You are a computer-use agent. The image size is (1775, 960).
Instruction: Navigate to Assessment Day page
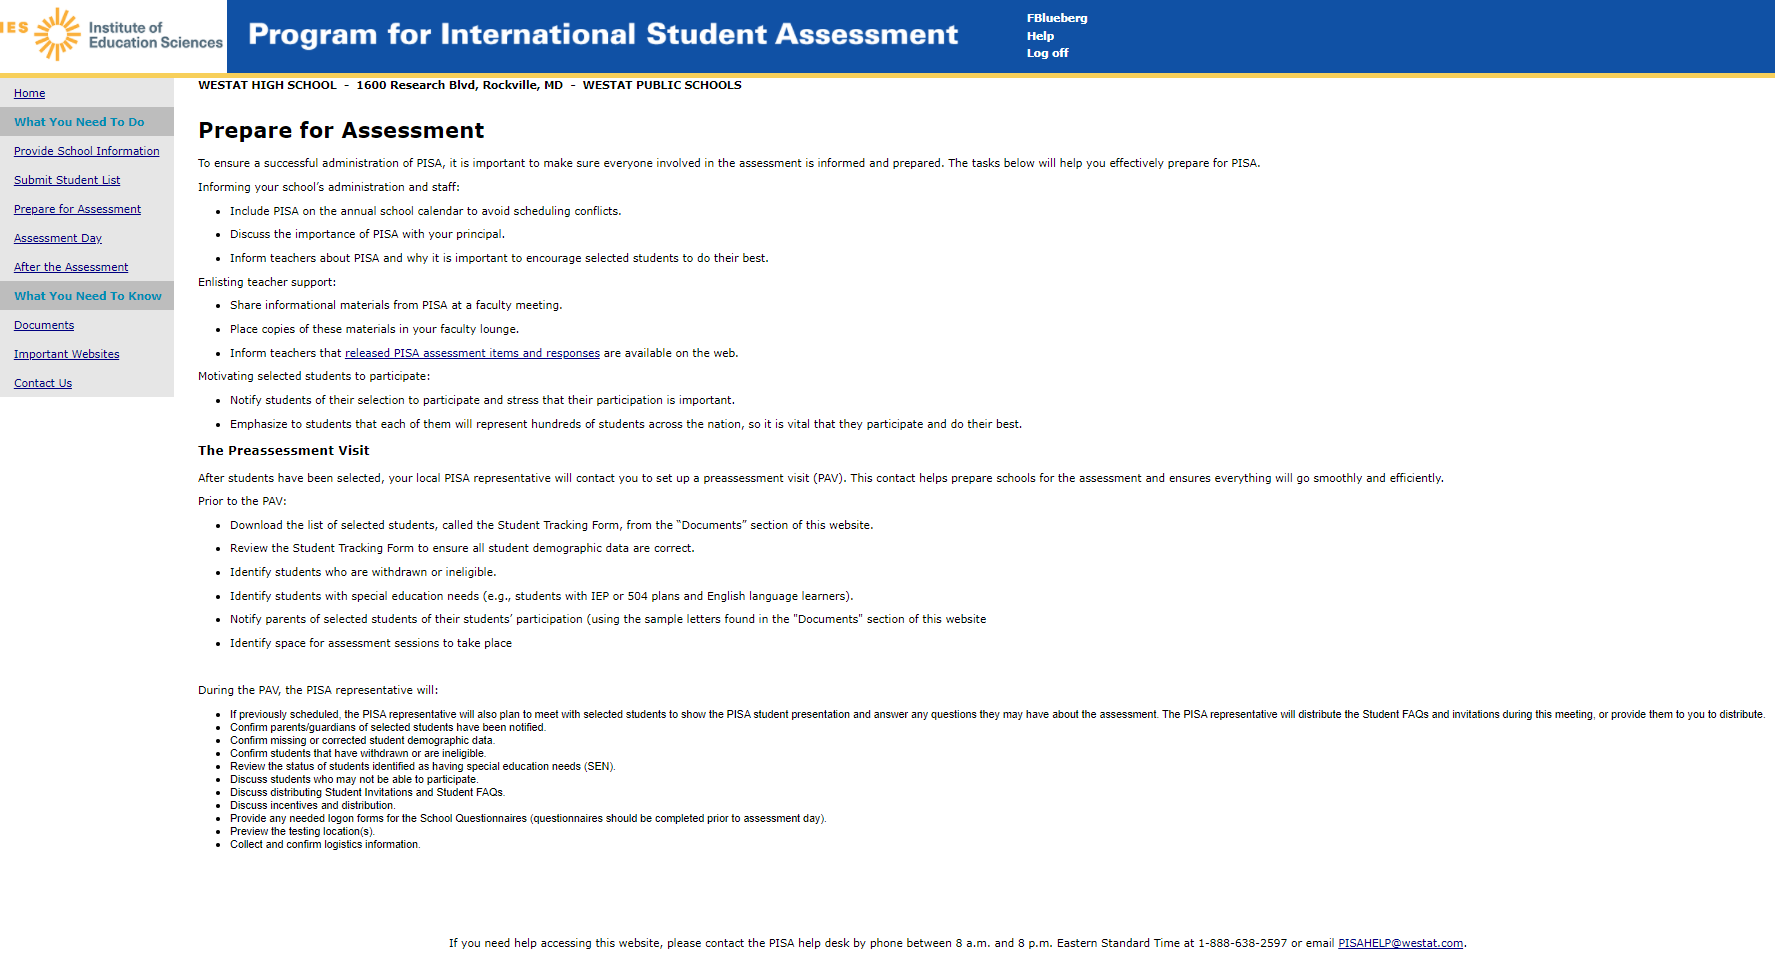click(x=58, y=238)
